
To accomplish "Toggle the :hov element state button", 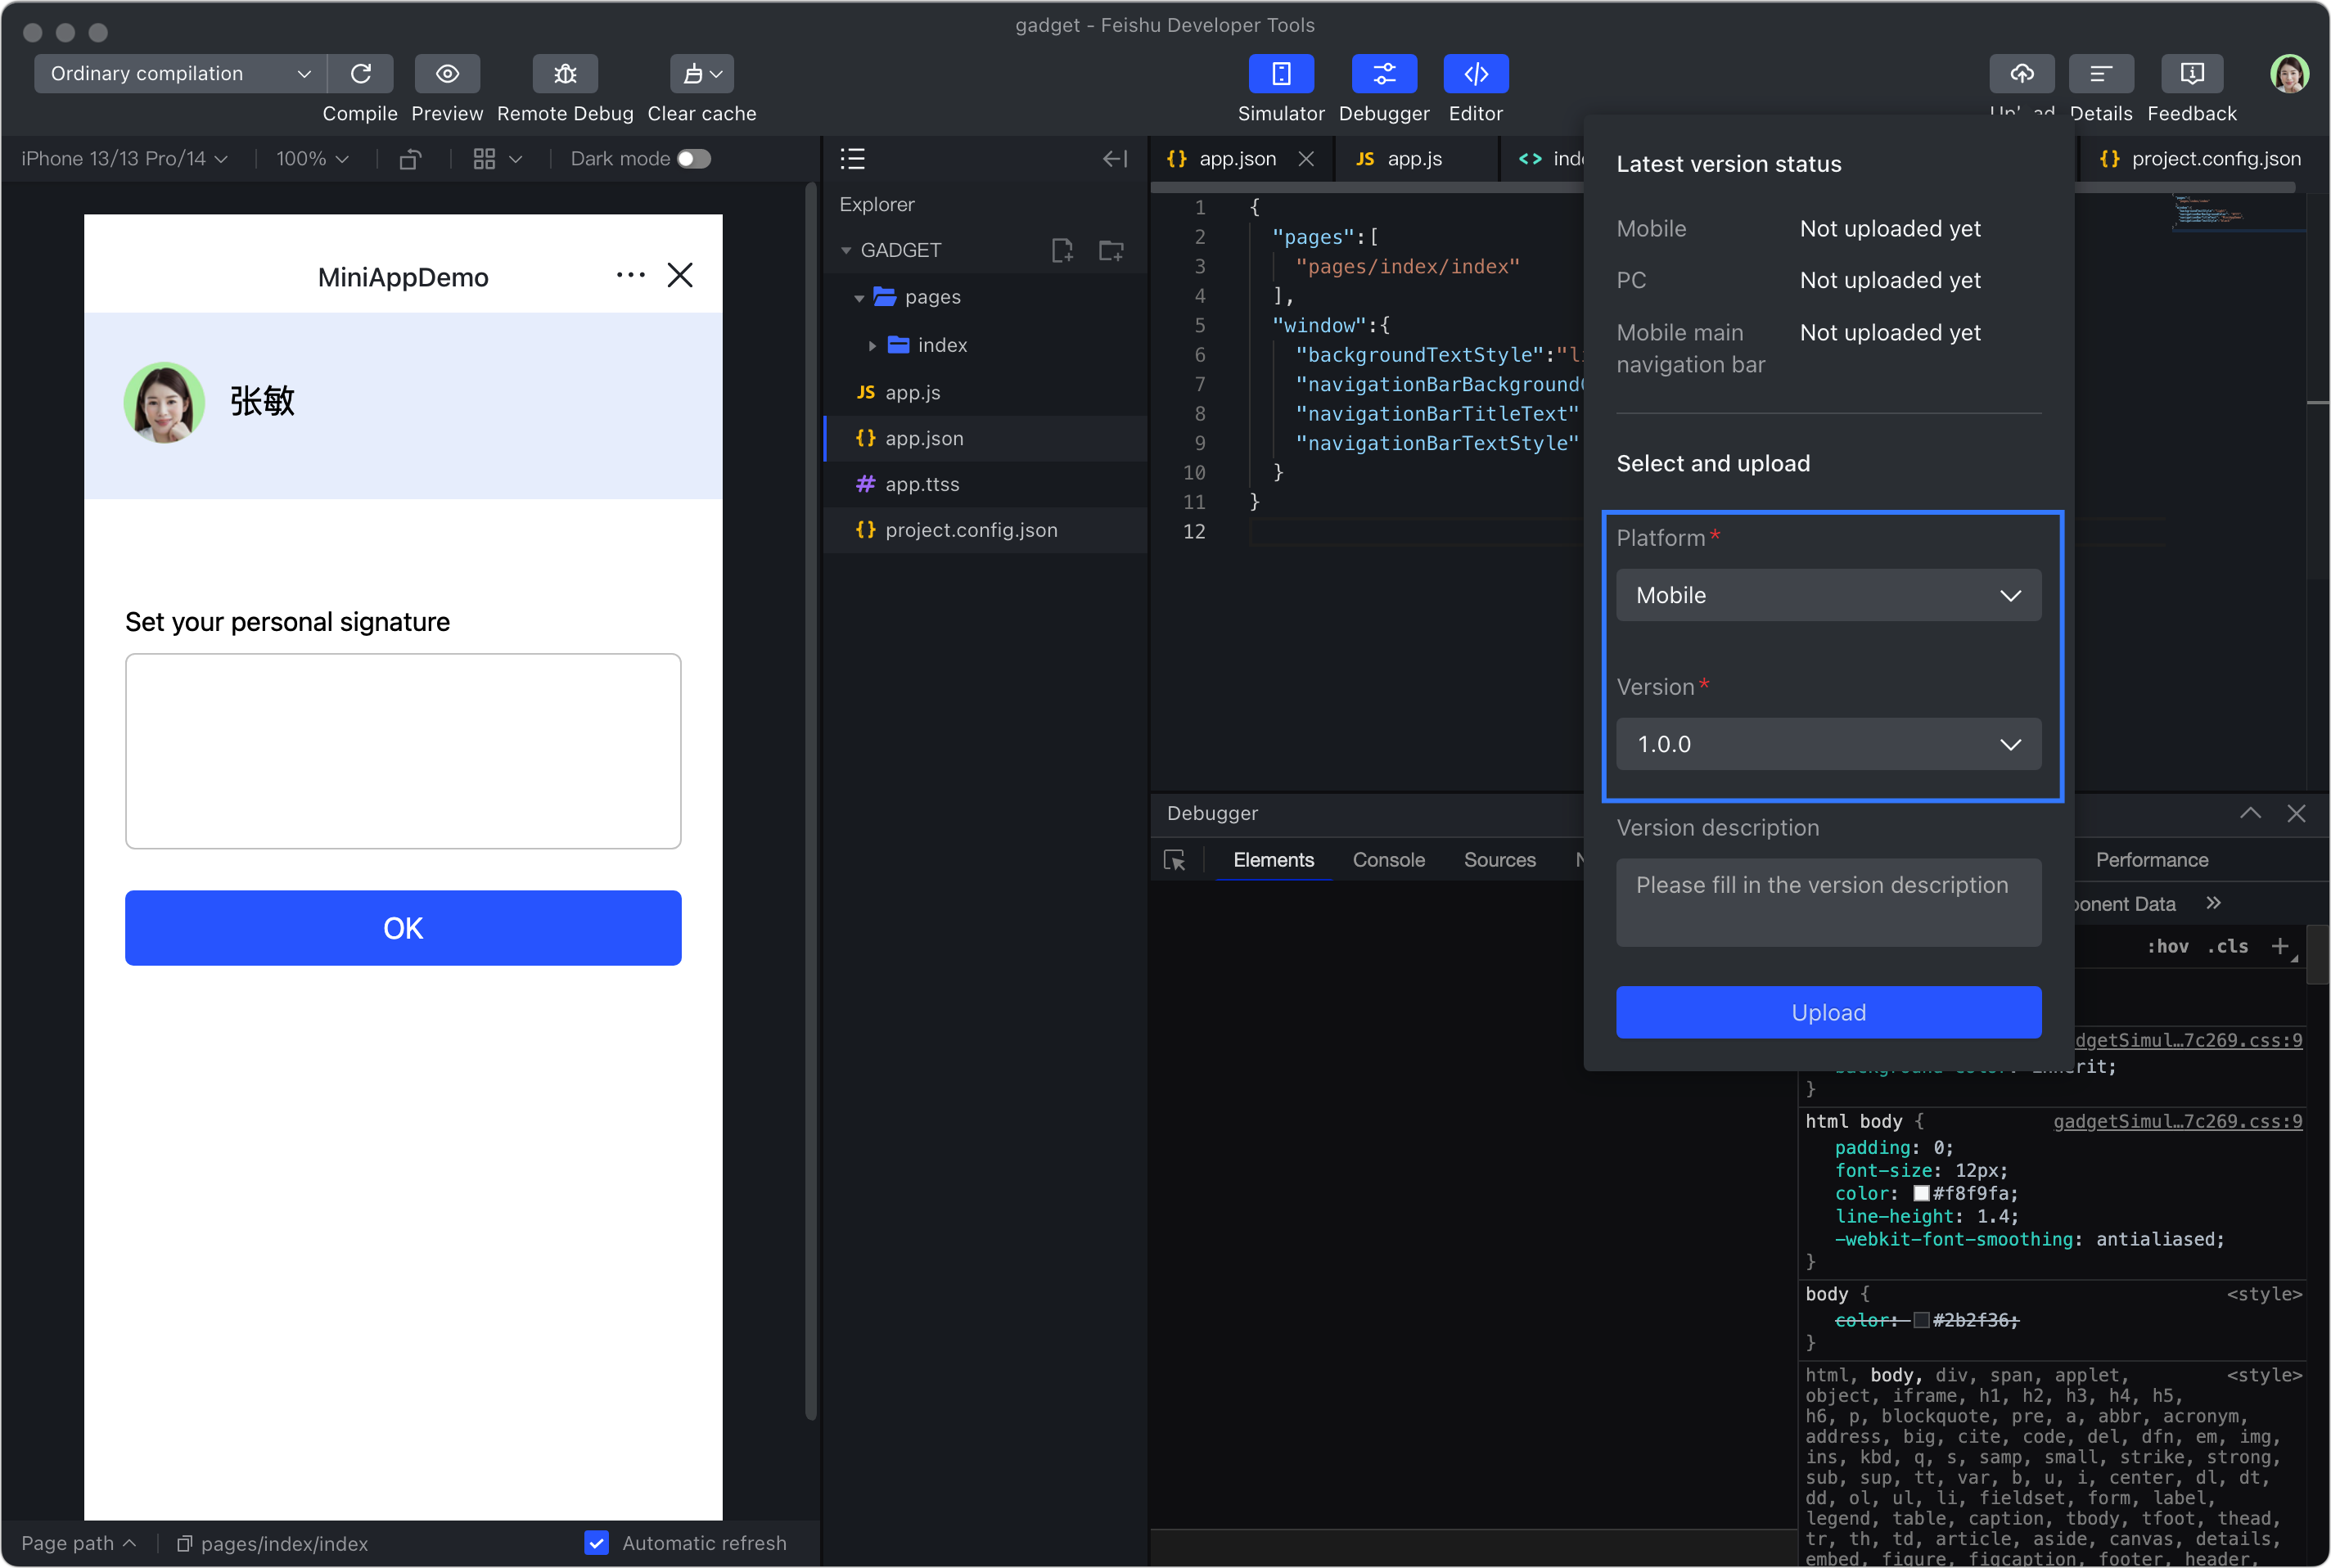I will tap(2167, 946).
